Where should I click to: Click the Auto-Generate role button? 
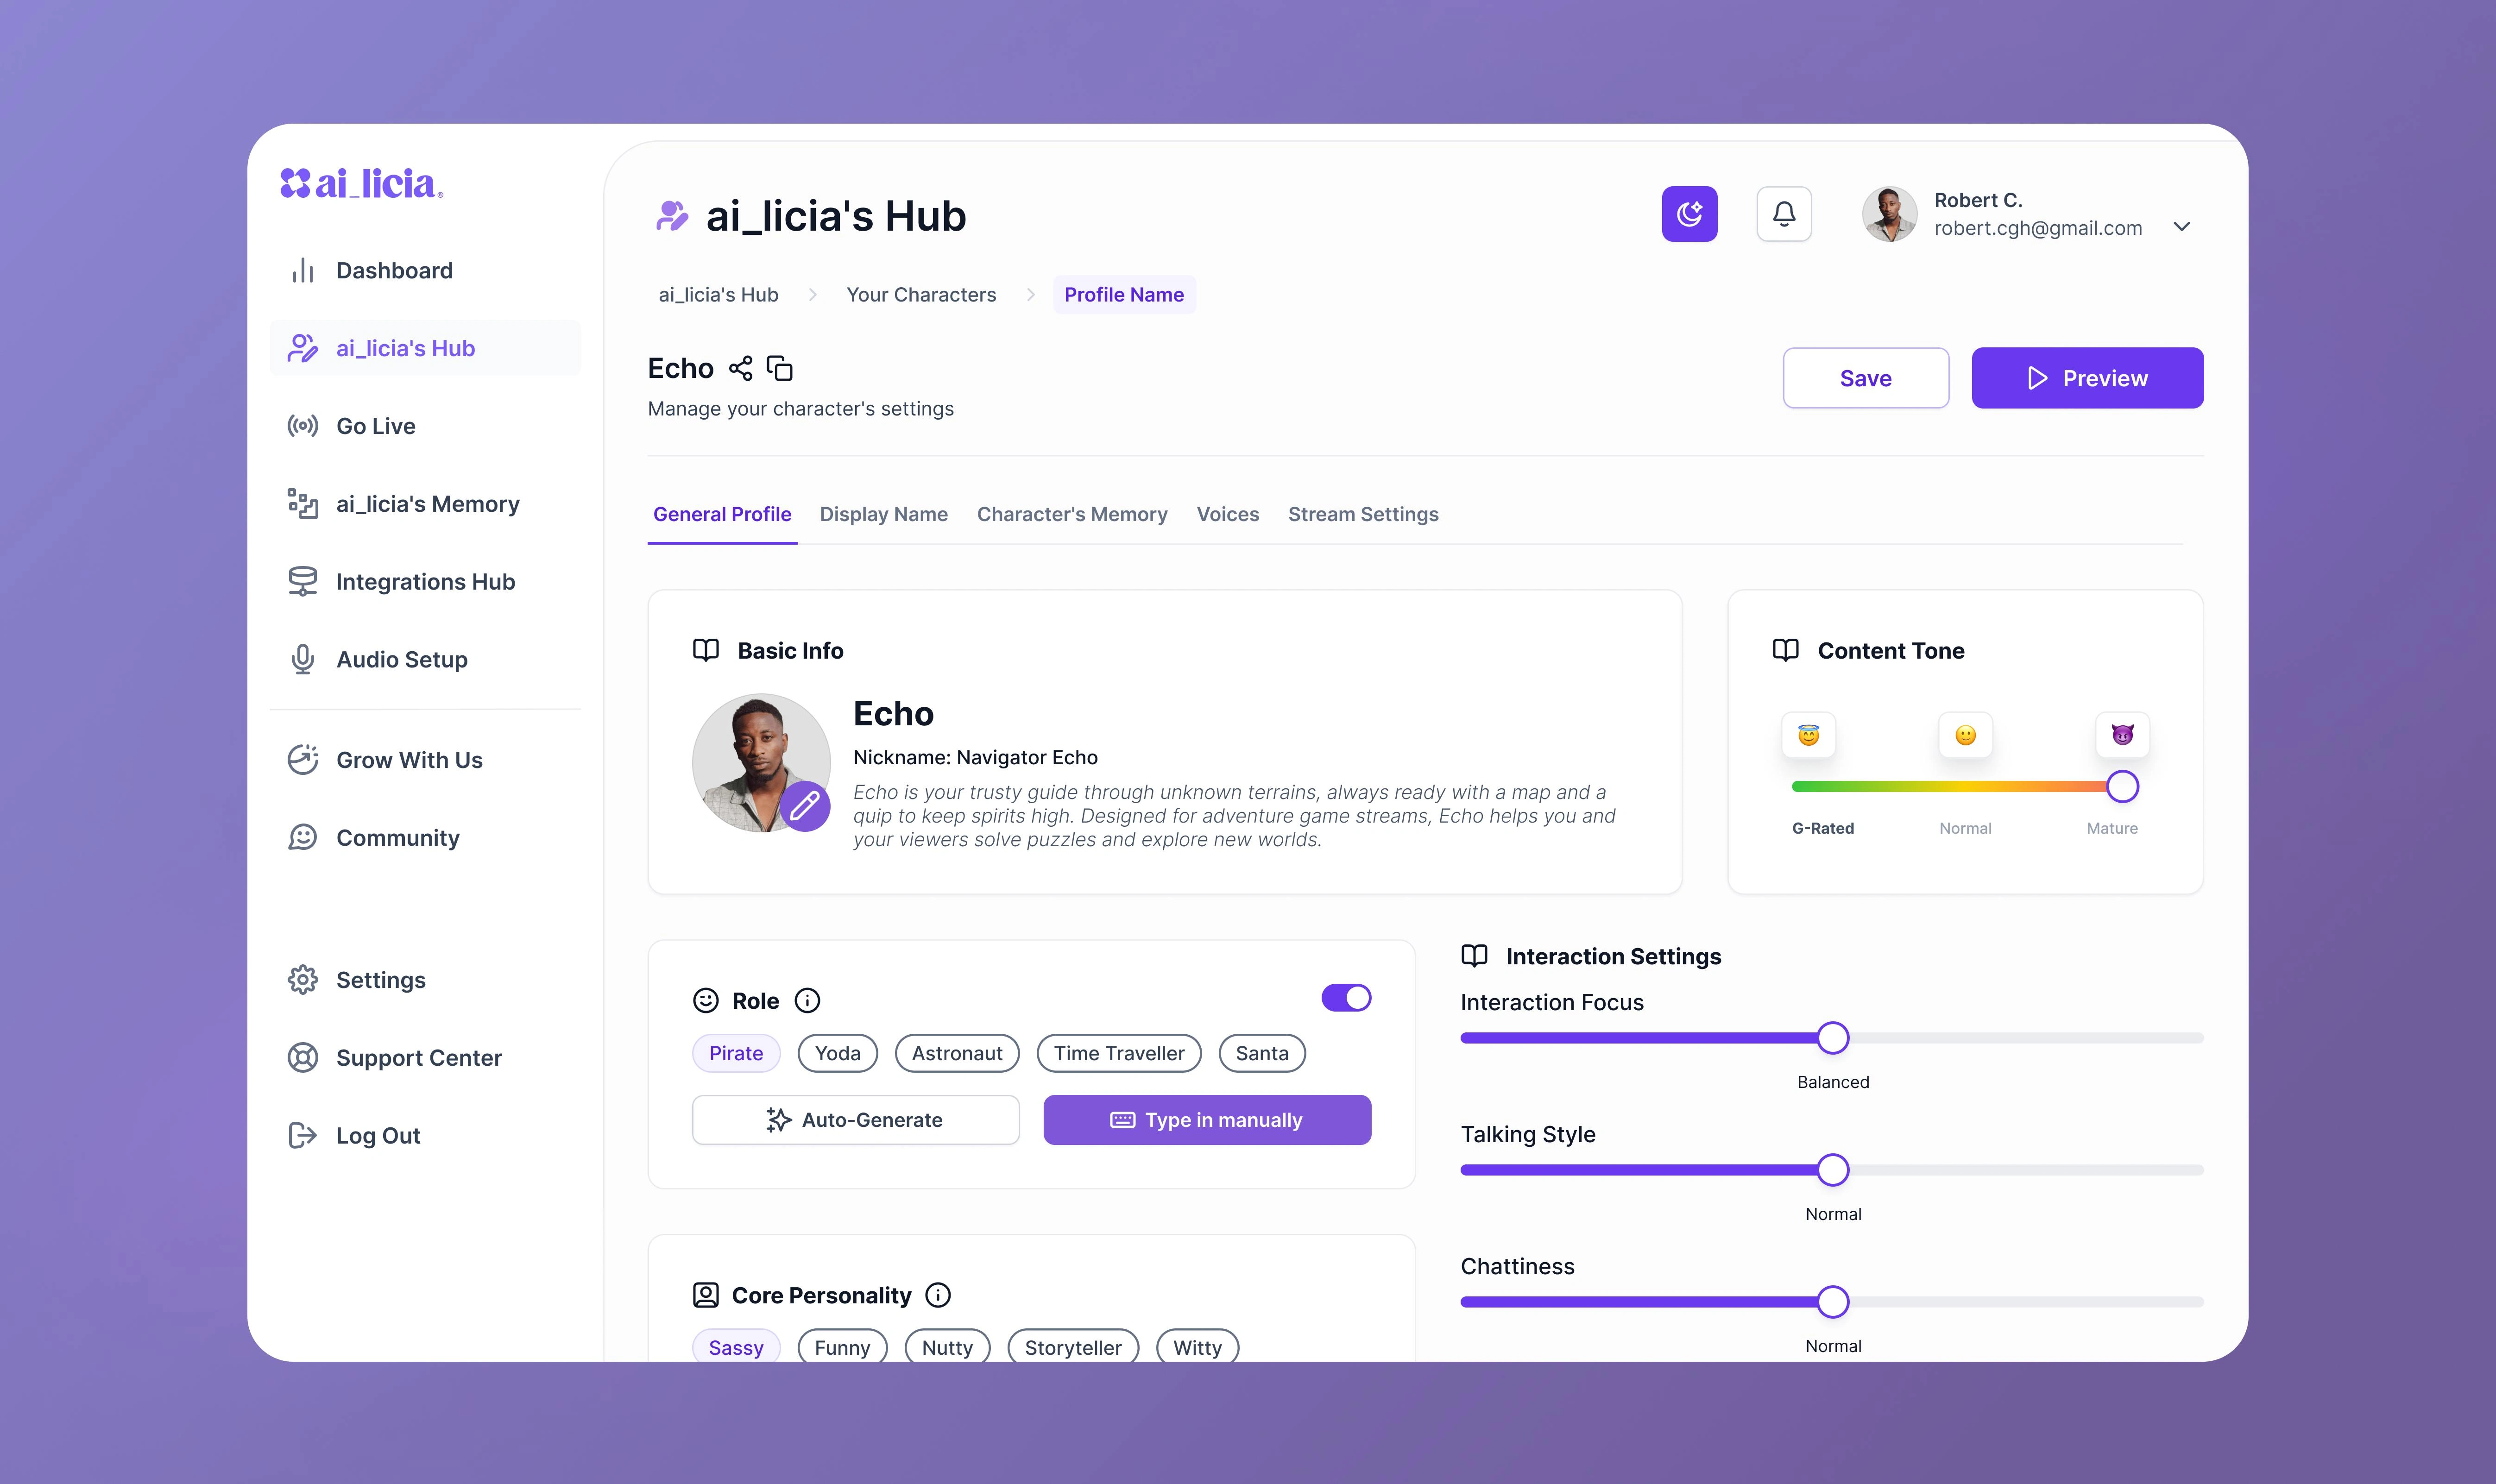855,1118
